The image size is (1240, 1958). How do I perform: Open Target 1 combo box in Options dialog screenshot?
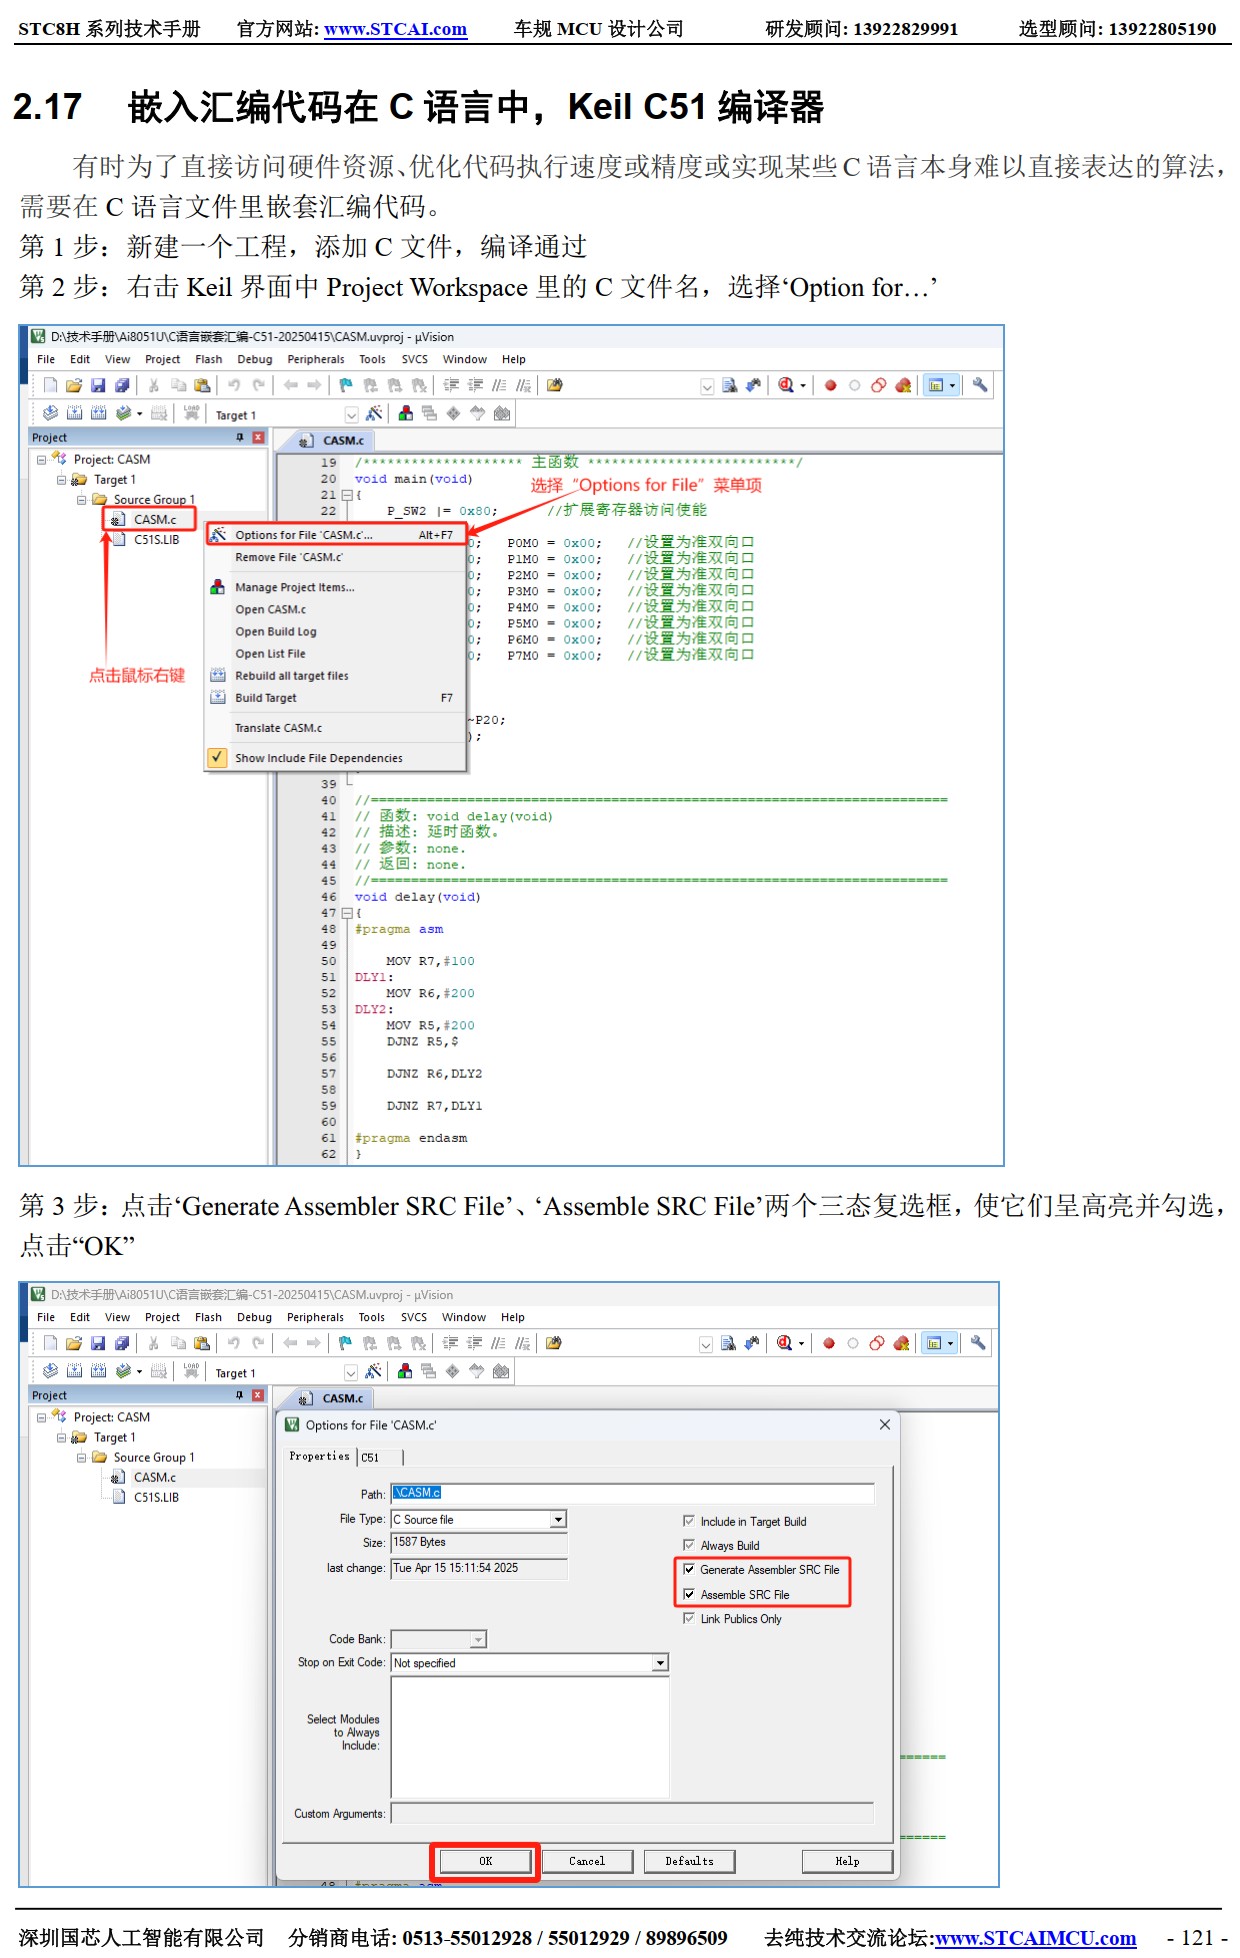(350, 1373)
